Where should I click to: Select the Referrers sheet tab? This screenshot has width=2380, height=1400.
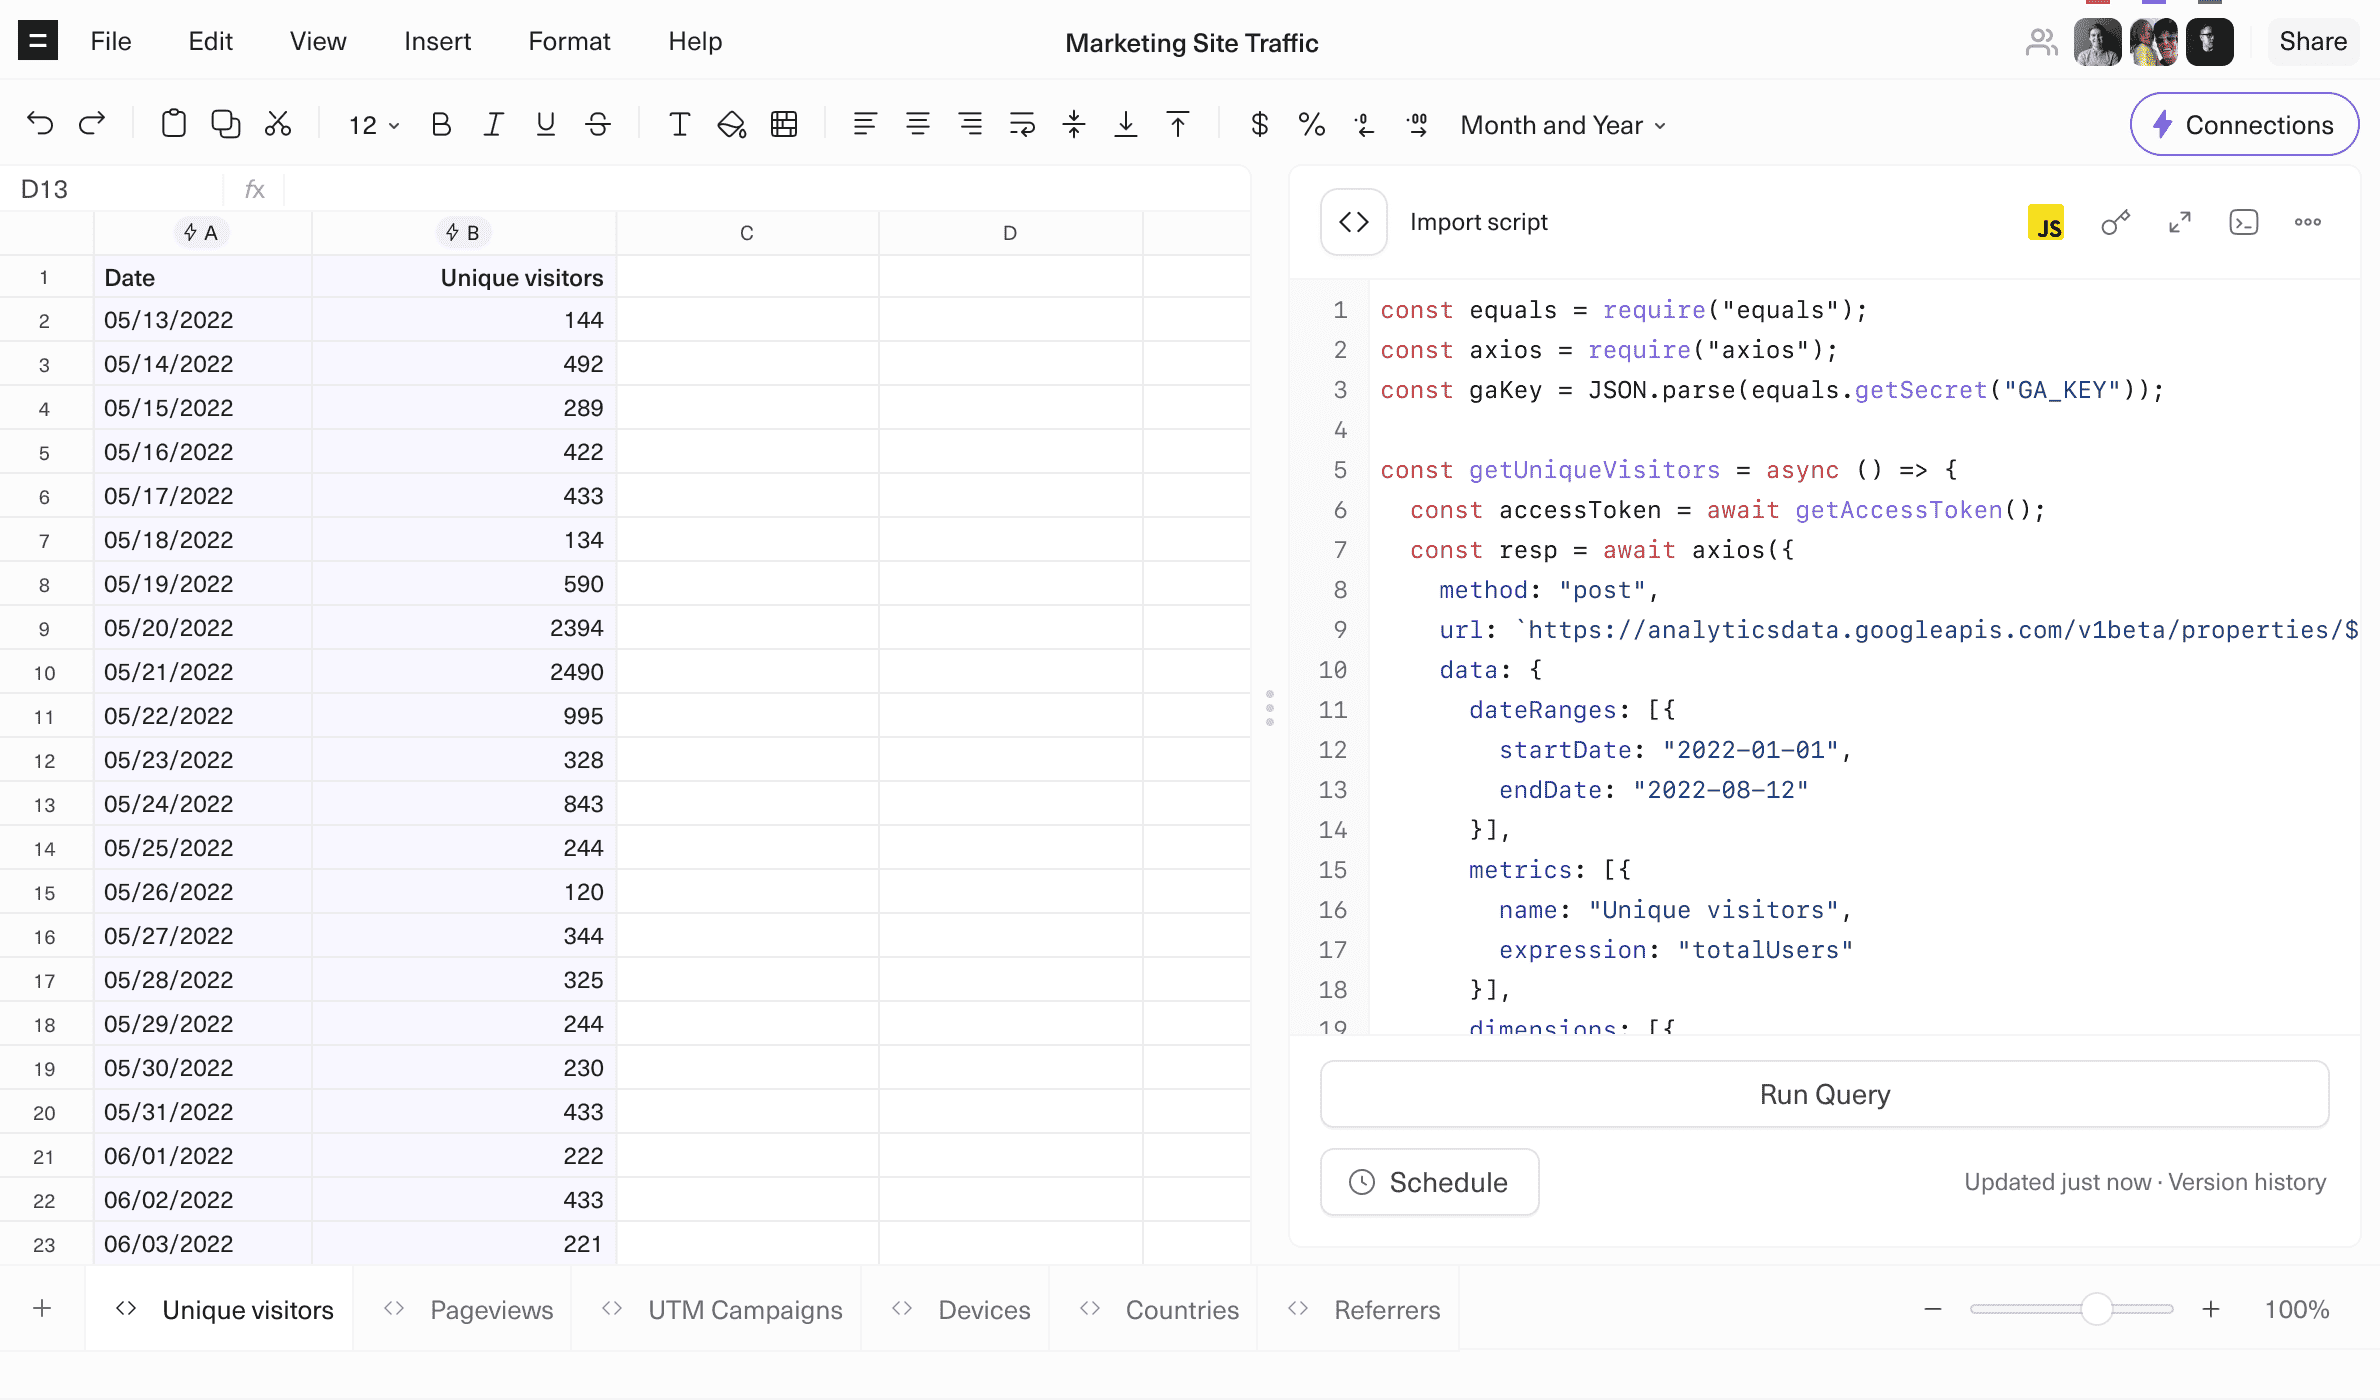(x=1387, y=1310)
